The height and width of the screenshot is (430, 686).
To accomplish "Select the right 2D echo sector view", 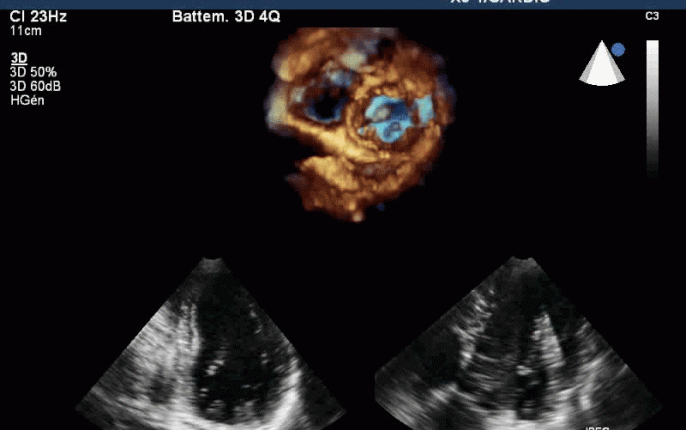I will [520, 343].
